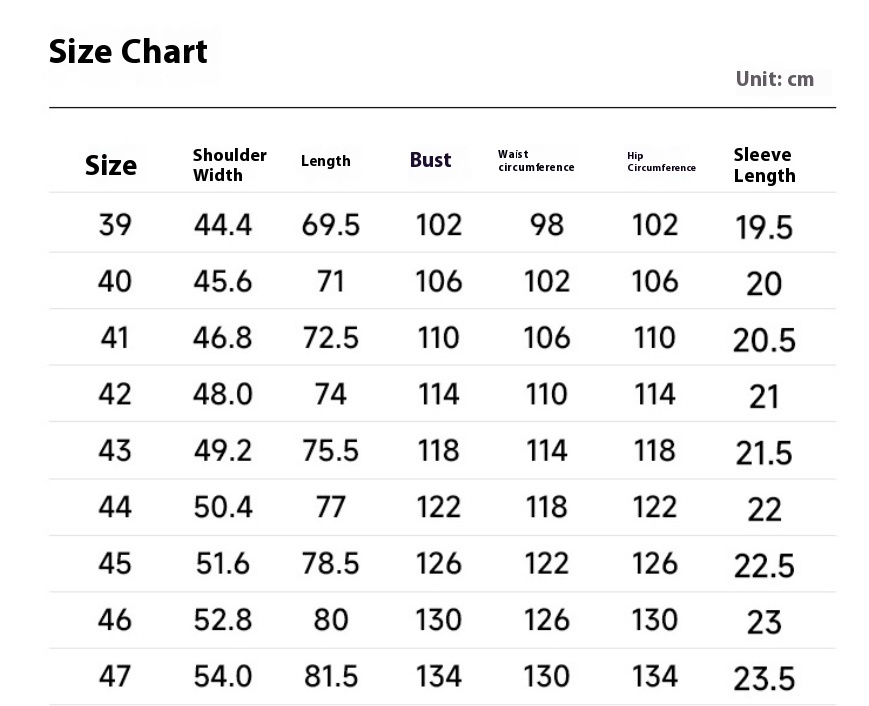Viewport: 869px width, 706px height.
Task: Click size 42 row label
Action: 115,395
